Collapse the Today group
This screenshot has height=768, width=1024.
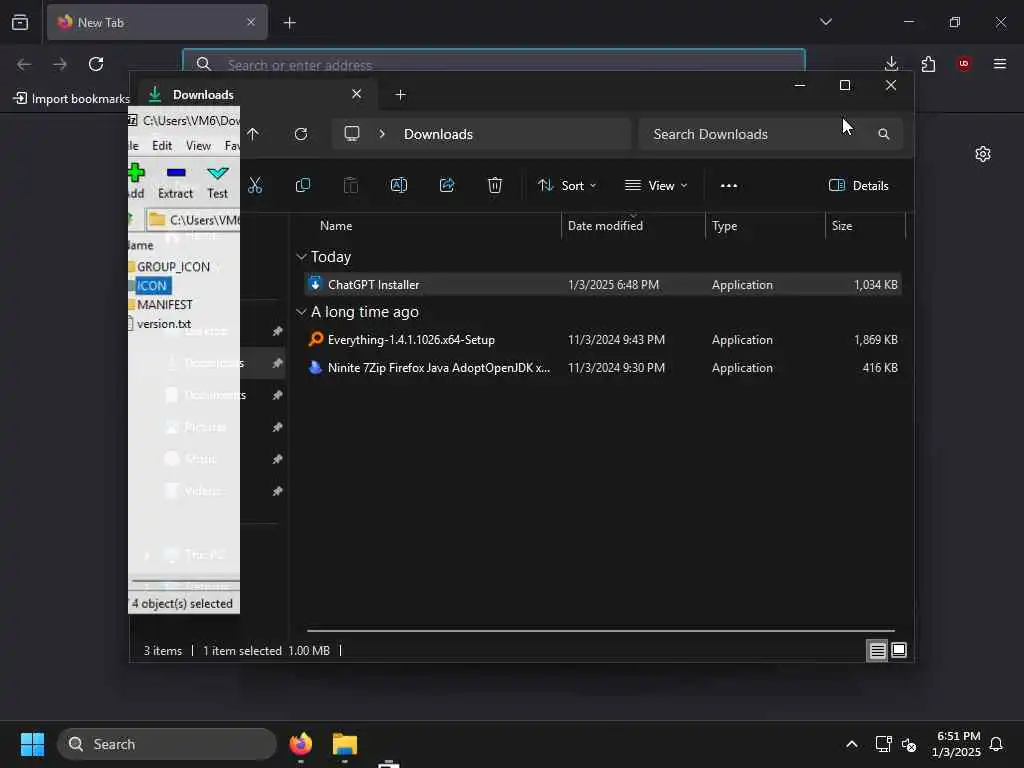(301, 257)
